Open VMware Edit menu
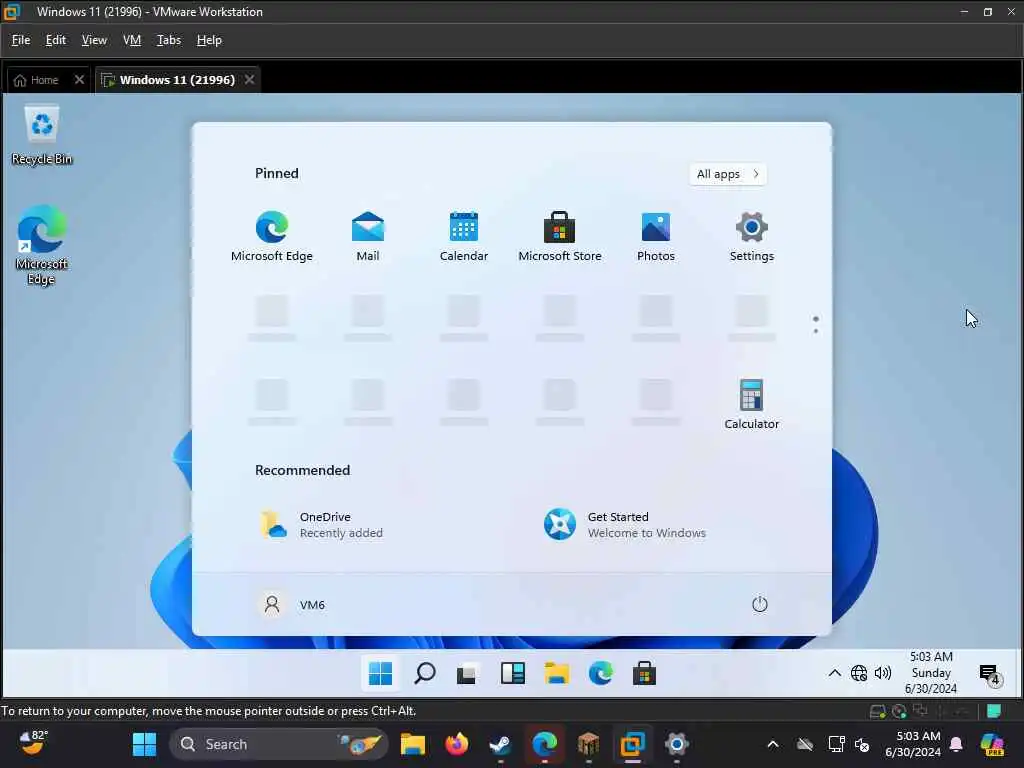The image size is (1024, 768). click(x=56, y=40)
